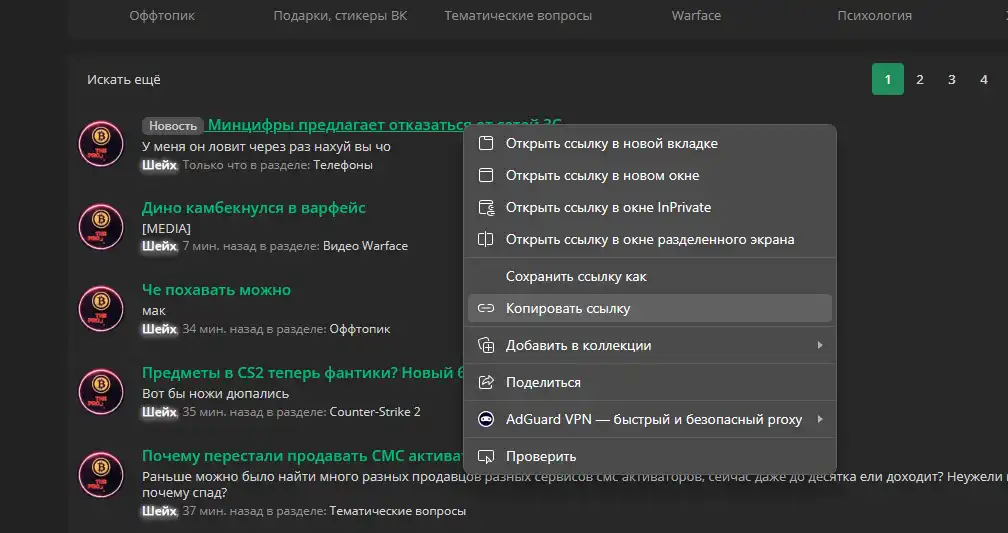Click the split screen icon
The image size is (1008, 533).
(x=486, y=239)
